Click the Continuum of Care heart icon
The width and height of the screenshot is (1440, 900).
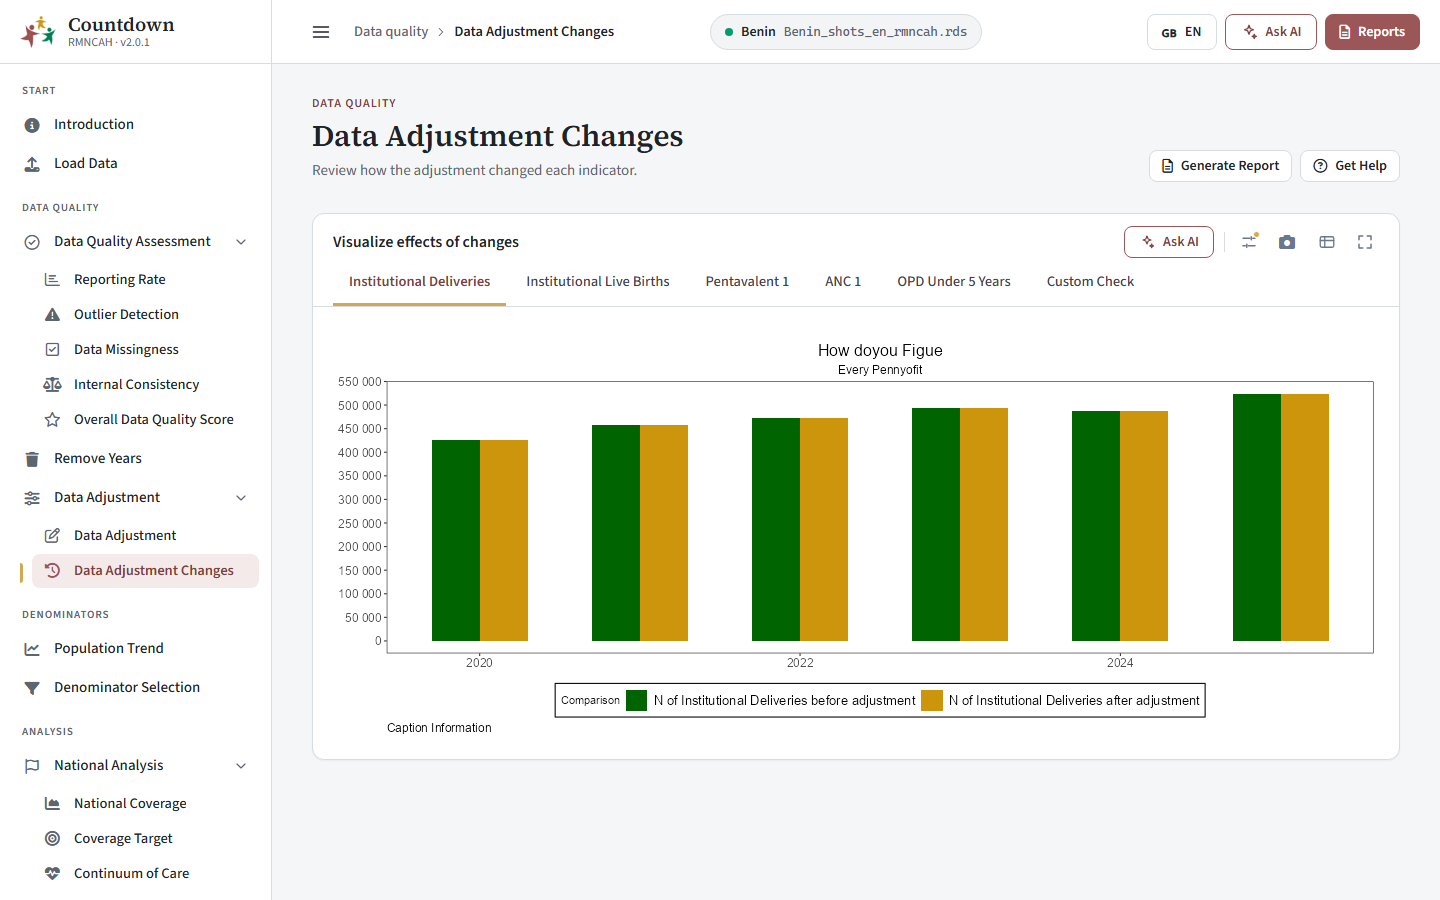52,874
